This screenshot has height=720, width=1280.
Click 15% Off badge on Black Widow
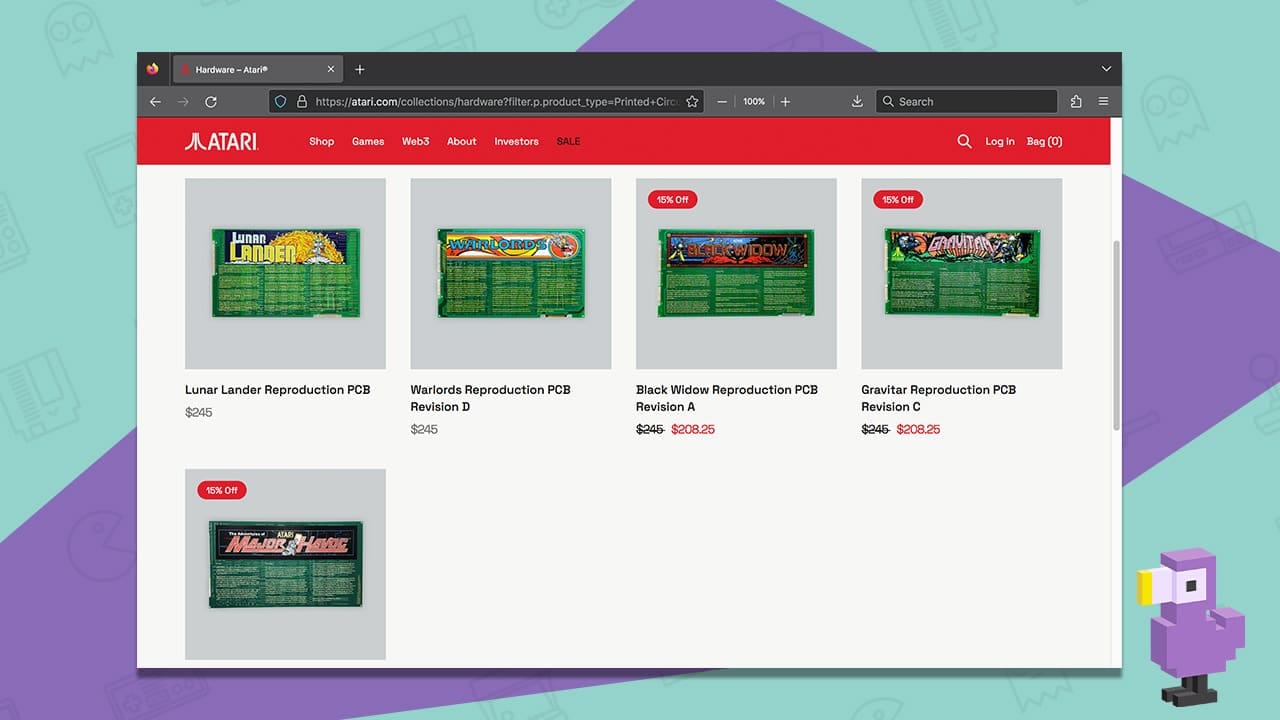point(673,200)
